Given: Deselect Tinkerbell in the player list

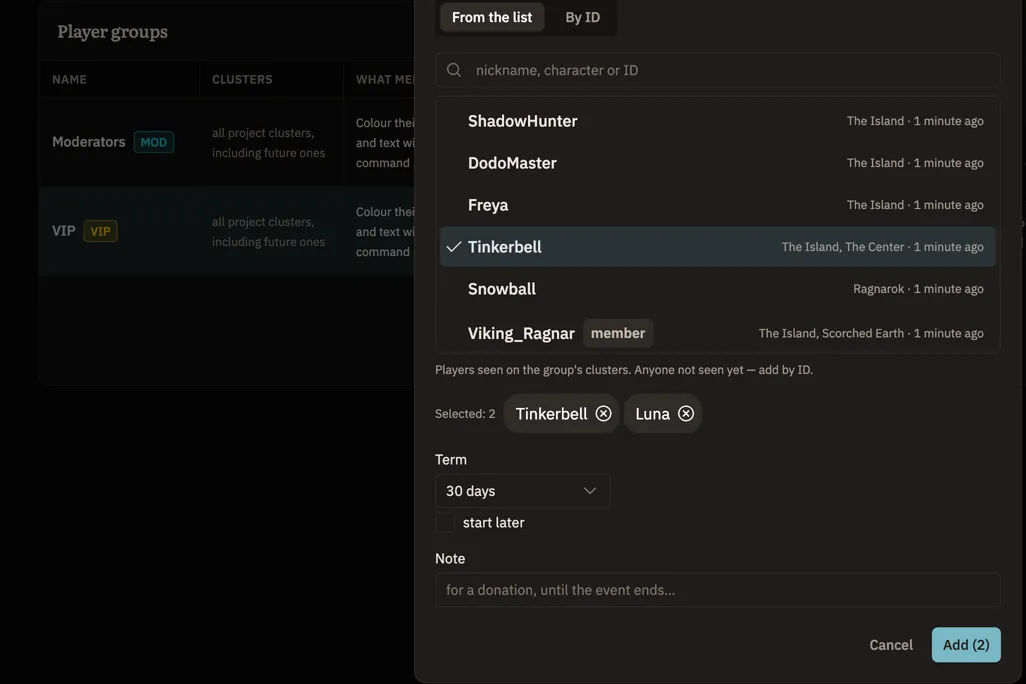Looking at the screenshot, I should (x=717, y=247).
